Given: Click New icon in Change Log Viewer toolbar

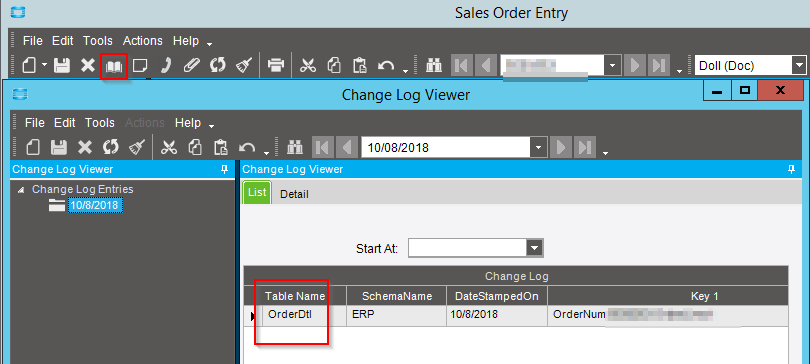Looking at the screenshot, I should (x=33, y=148).
